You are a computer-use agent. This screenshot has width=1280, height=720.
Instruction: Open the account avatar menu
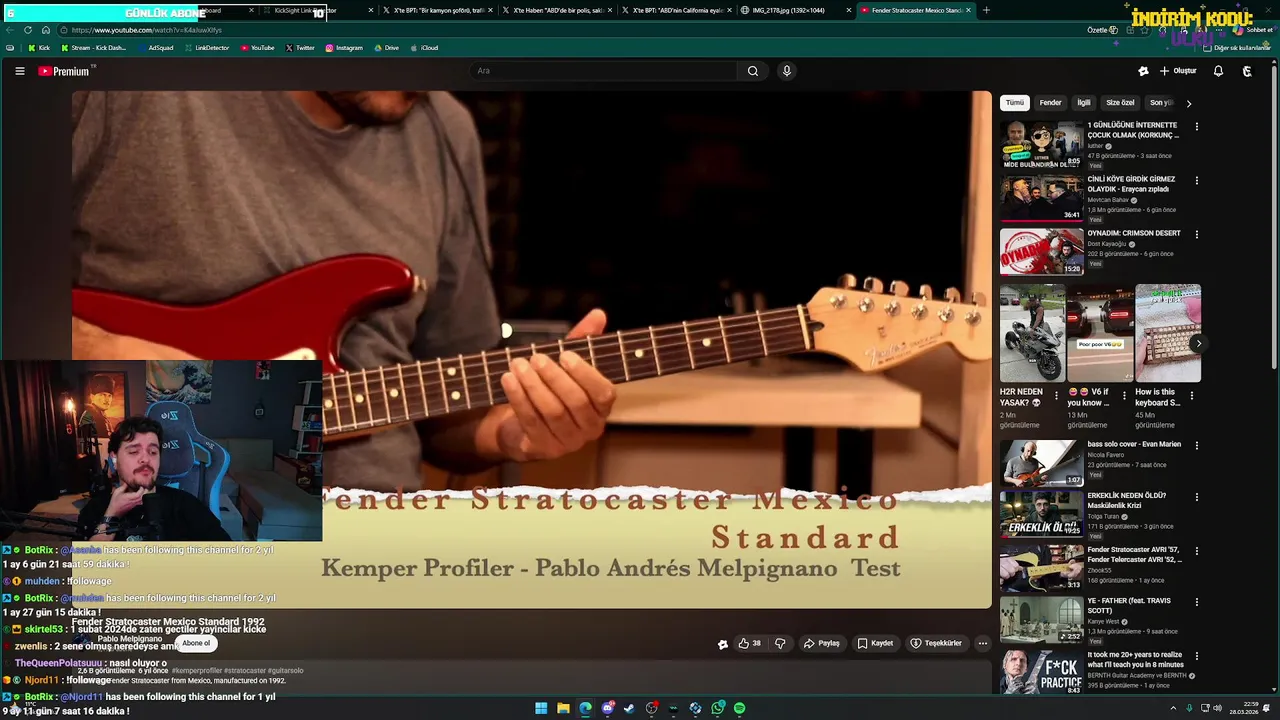pos(1247,71)
